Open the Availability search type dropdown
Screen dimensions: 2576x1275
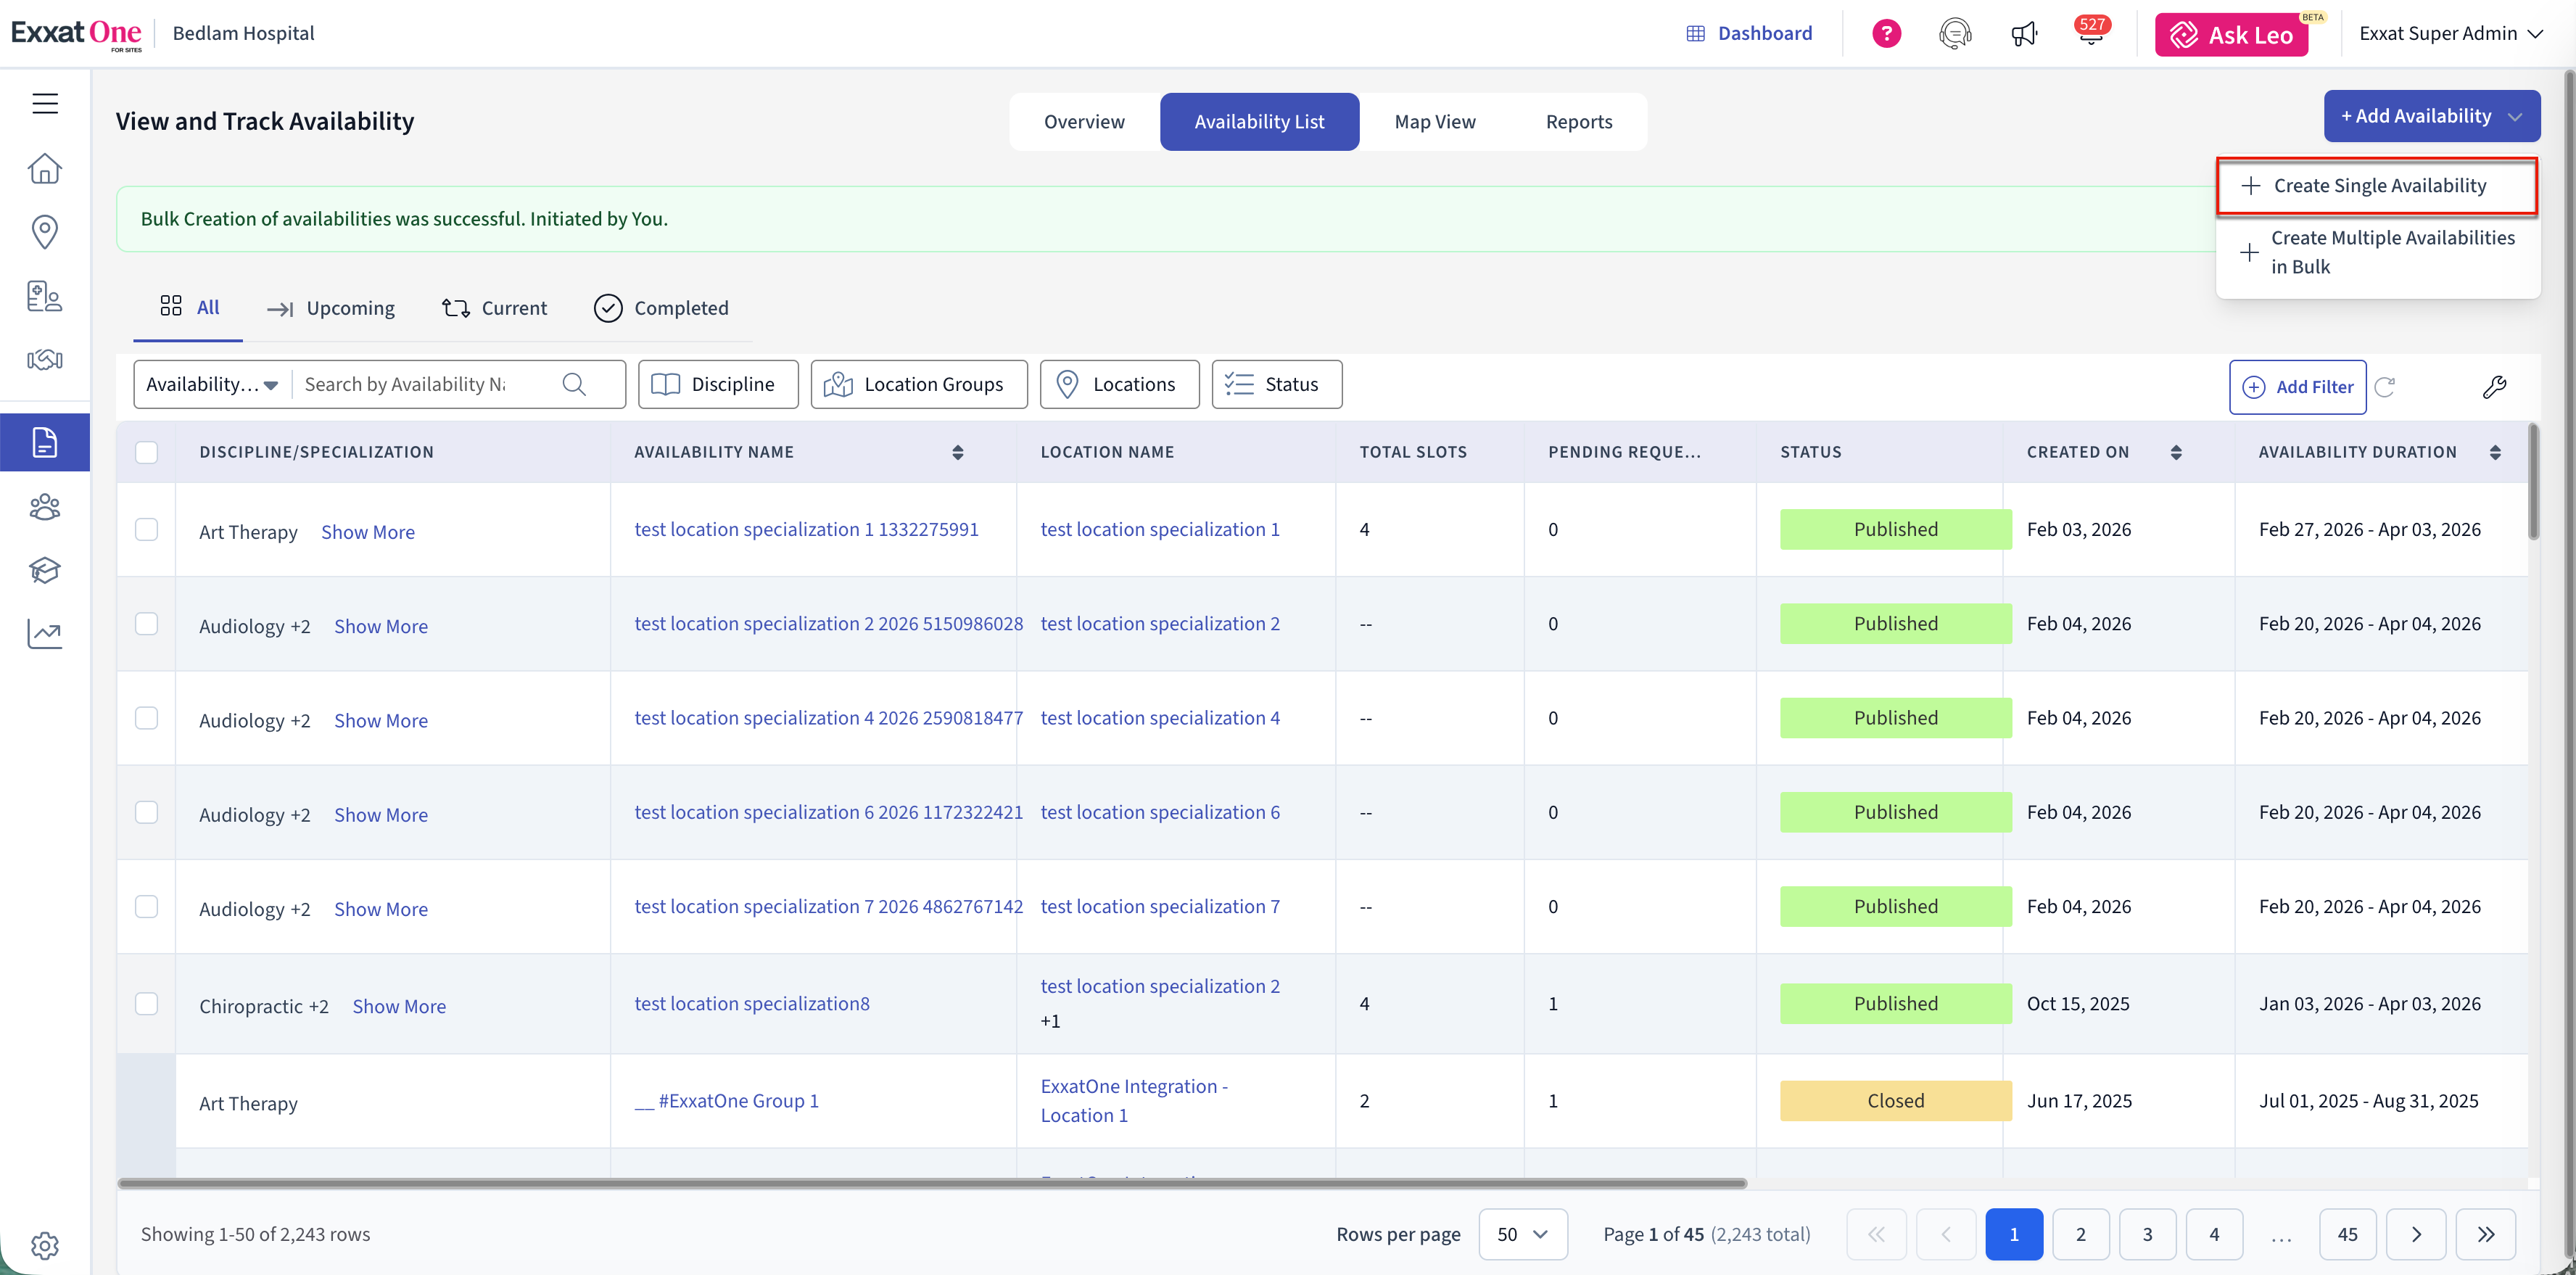point(212,384)
